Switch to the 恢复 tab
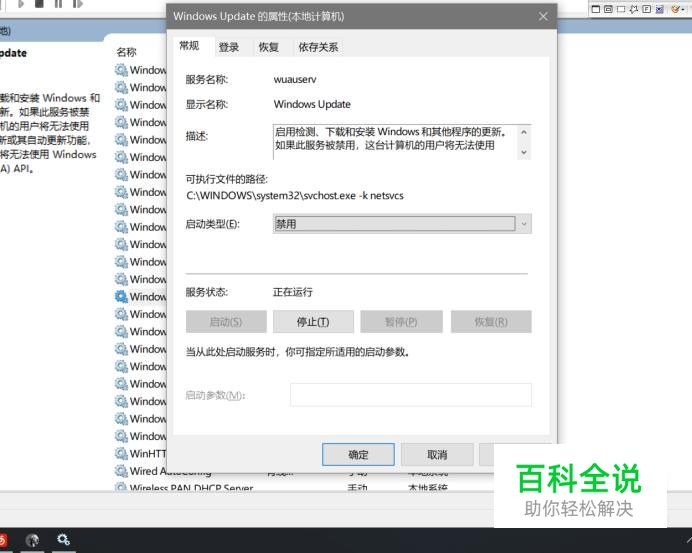Viewport: 692px width, 553px height. coord(269,47)
